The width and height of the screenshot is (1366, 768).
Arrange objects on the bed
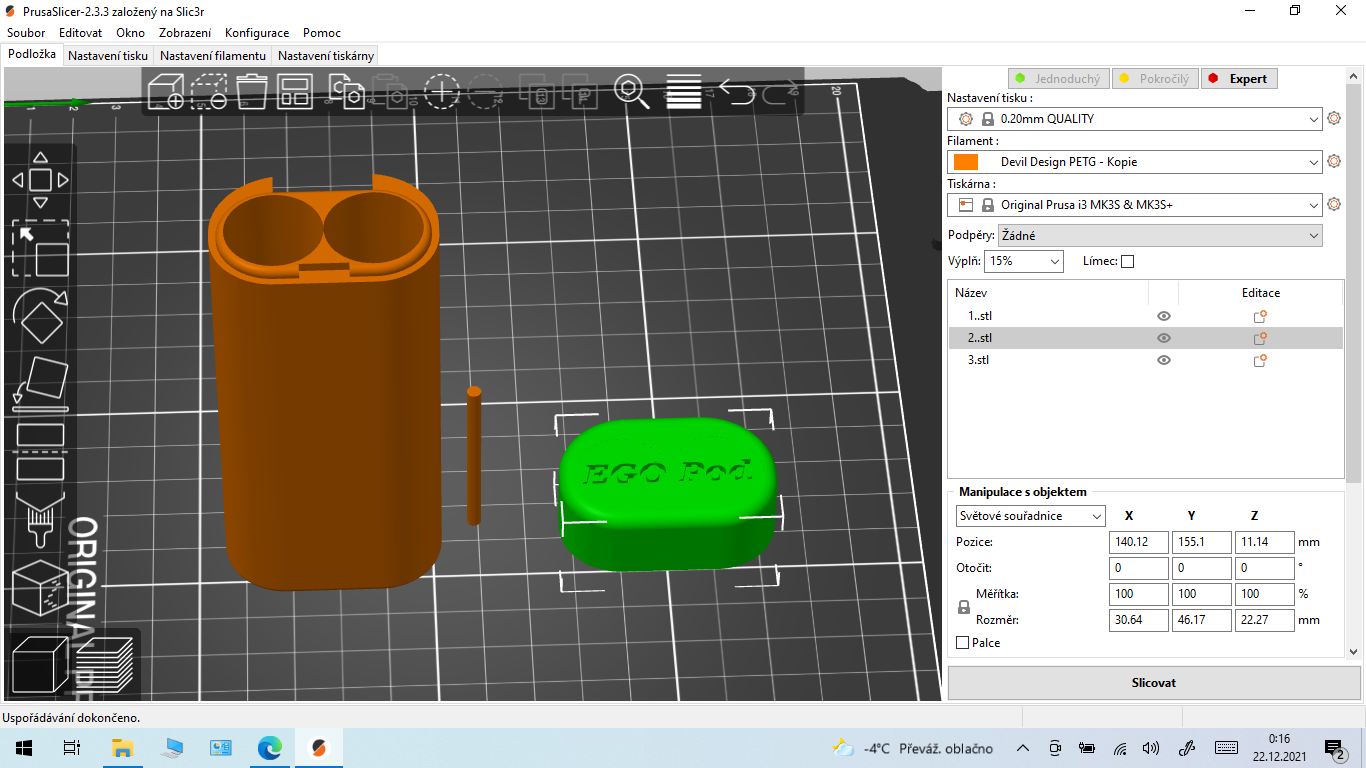(294, 91)
